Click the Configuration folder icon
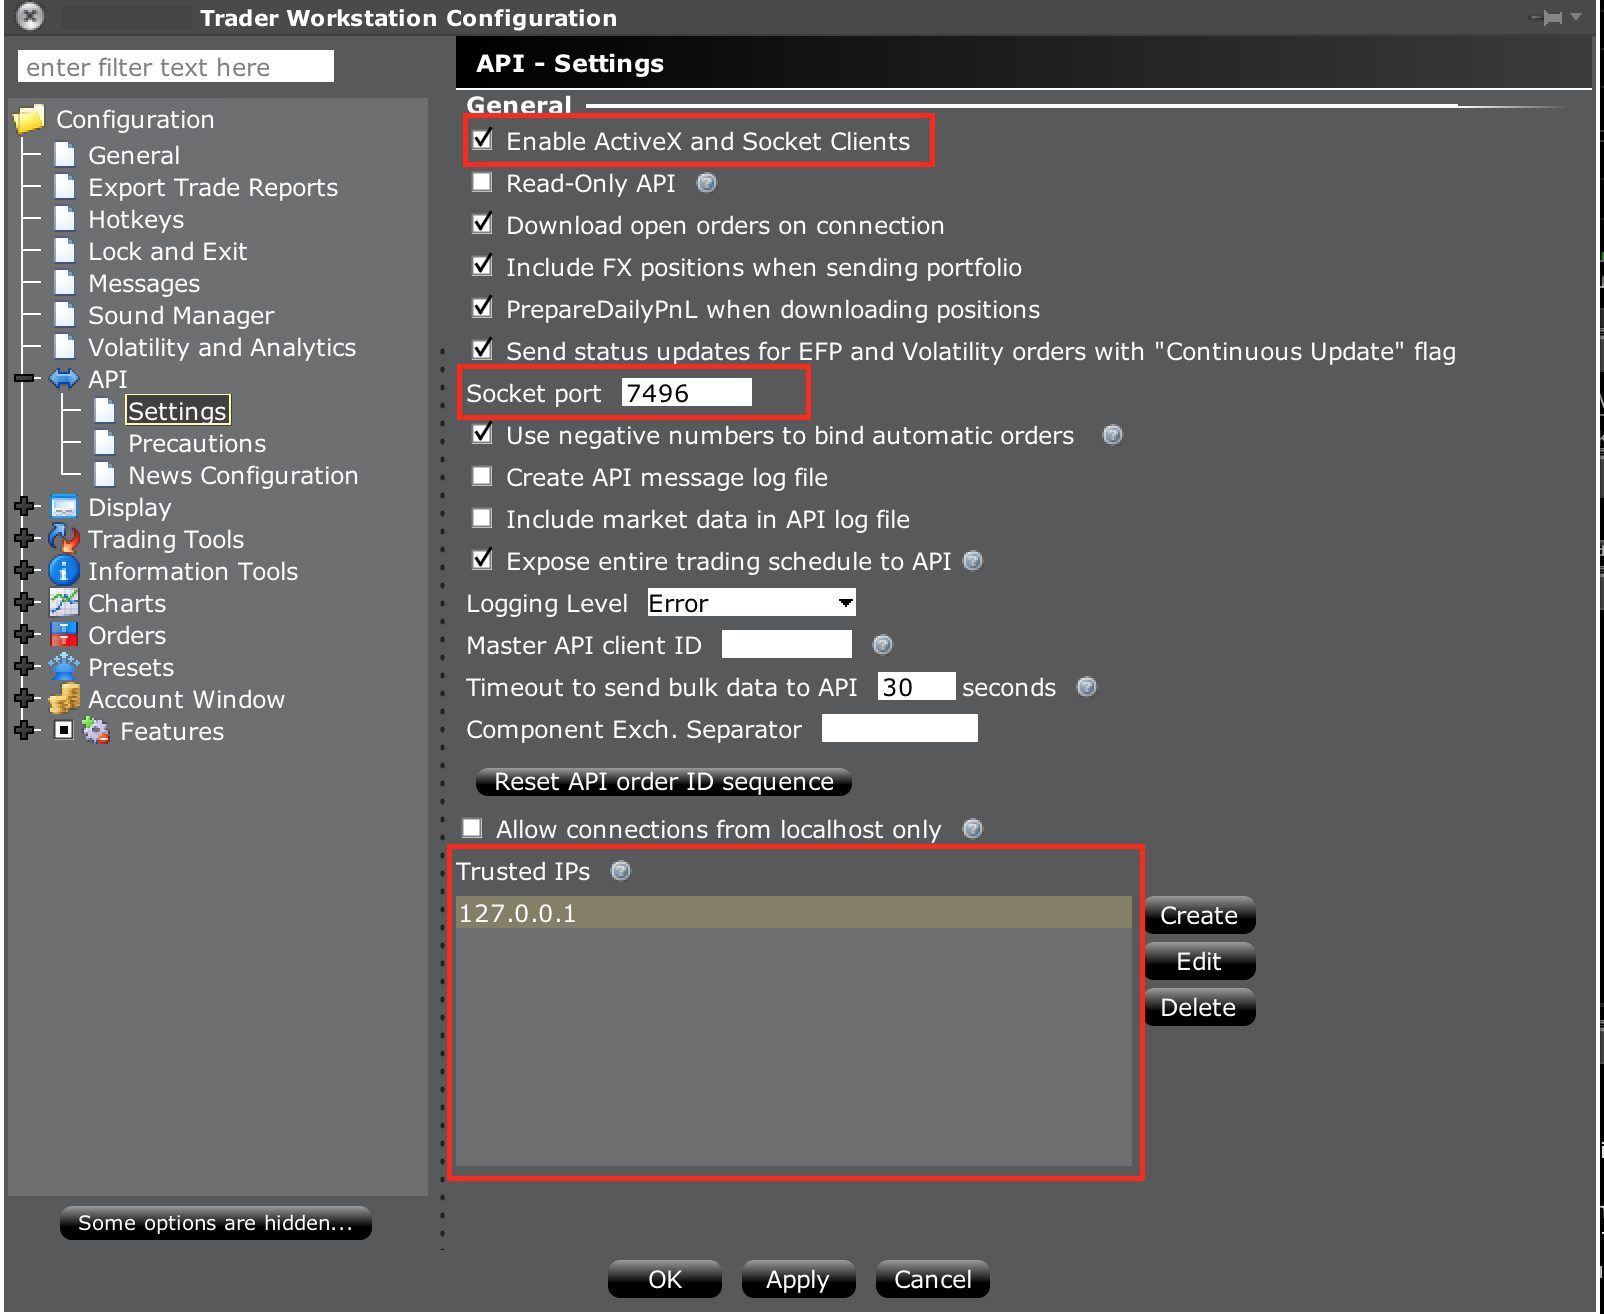 pos(29,119)
